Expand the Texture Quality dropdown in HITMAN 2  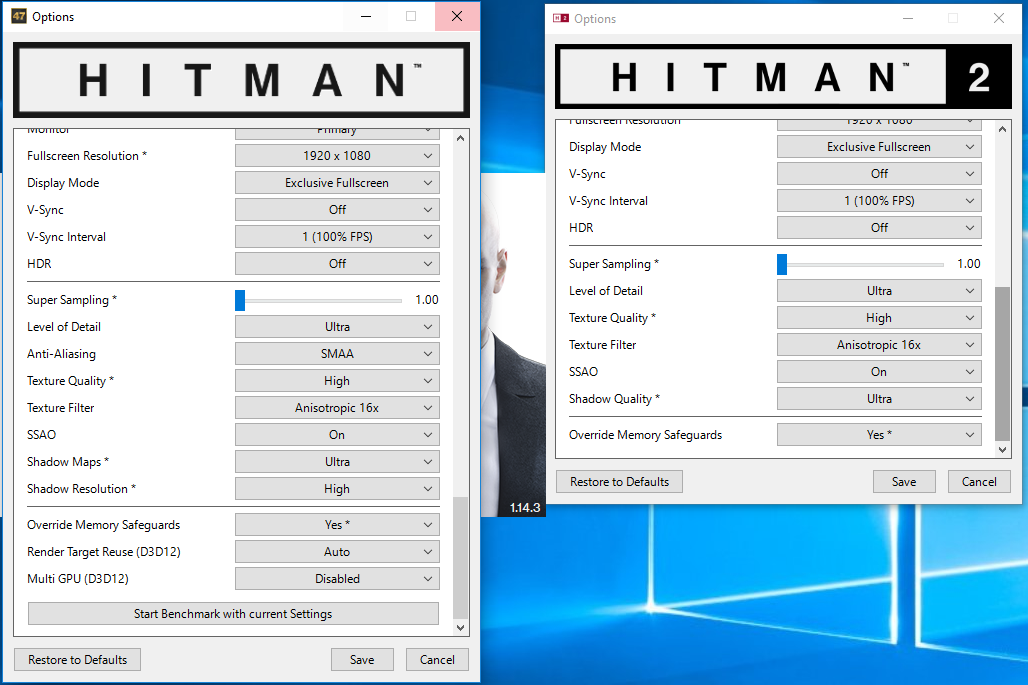879,317
